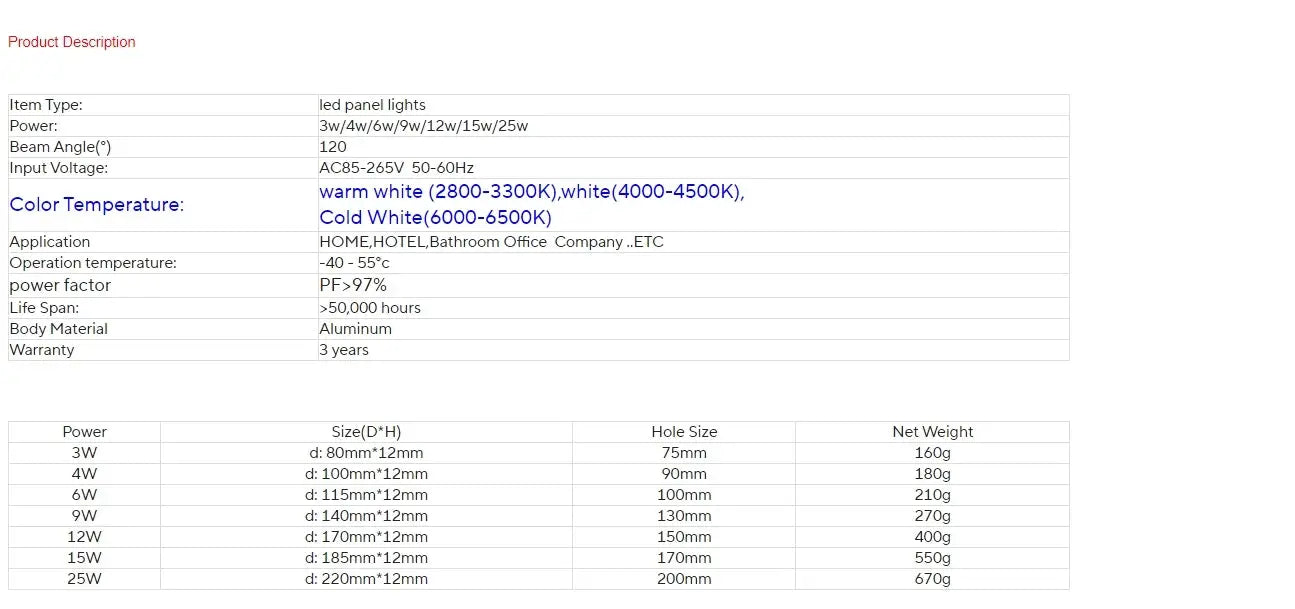
Task: Click the 'led panel lights' value
Action: [372, 105]
